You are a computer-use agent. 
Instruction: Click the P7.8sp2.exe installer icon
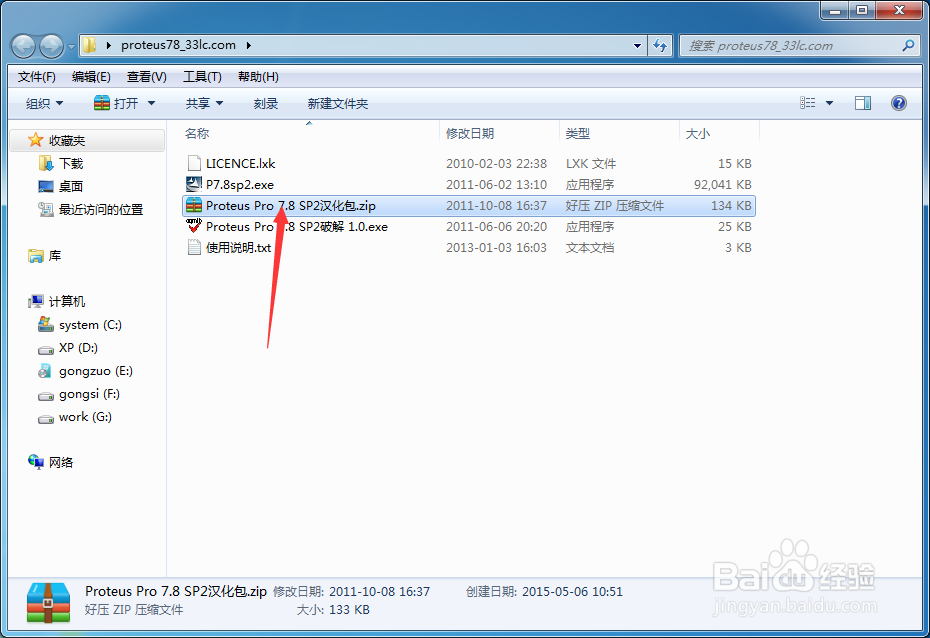pos(194,184)
